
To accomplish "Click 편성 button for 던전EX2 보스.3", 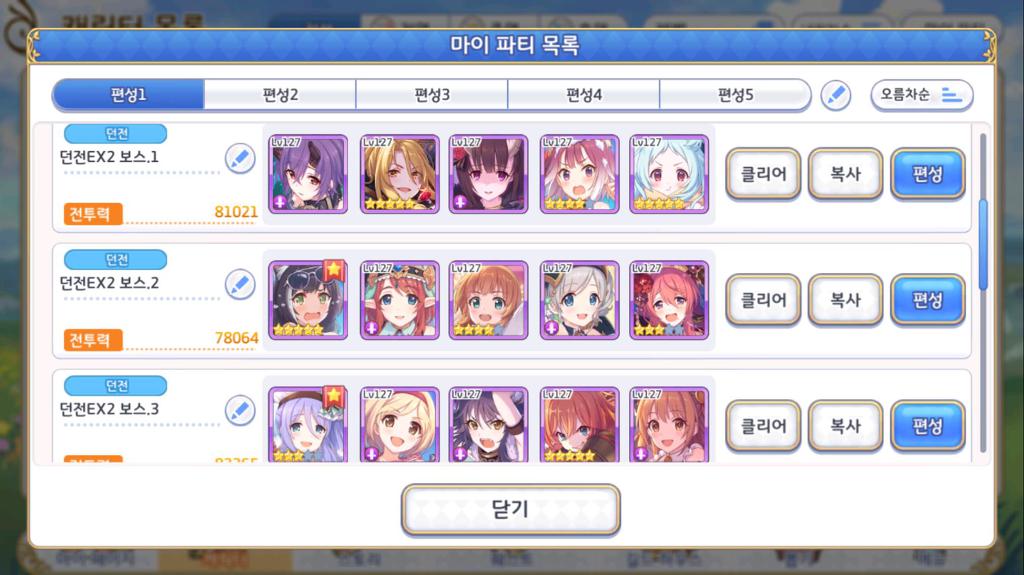I will (x=927, y=426).
